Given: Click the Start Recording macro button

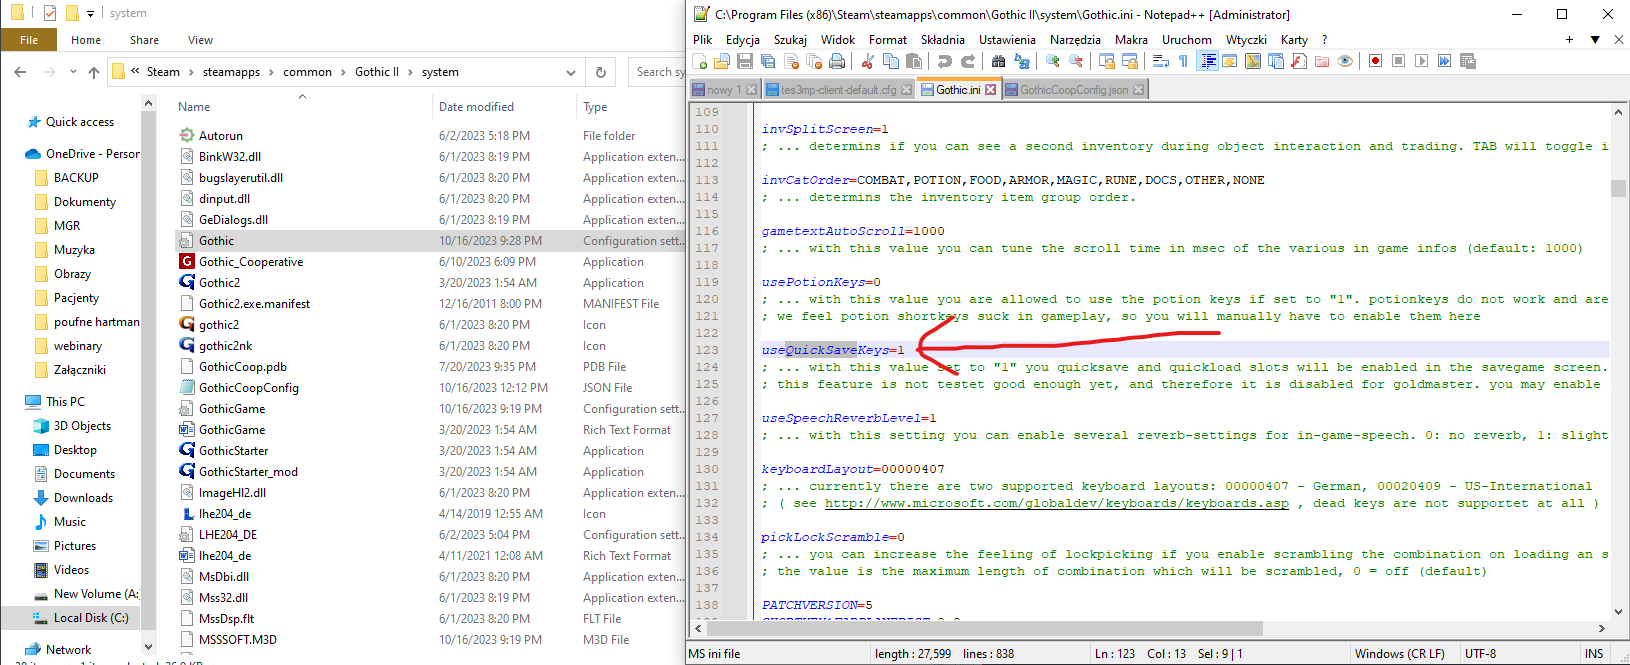Looking at the screenshot, I should coord(1375,61).
